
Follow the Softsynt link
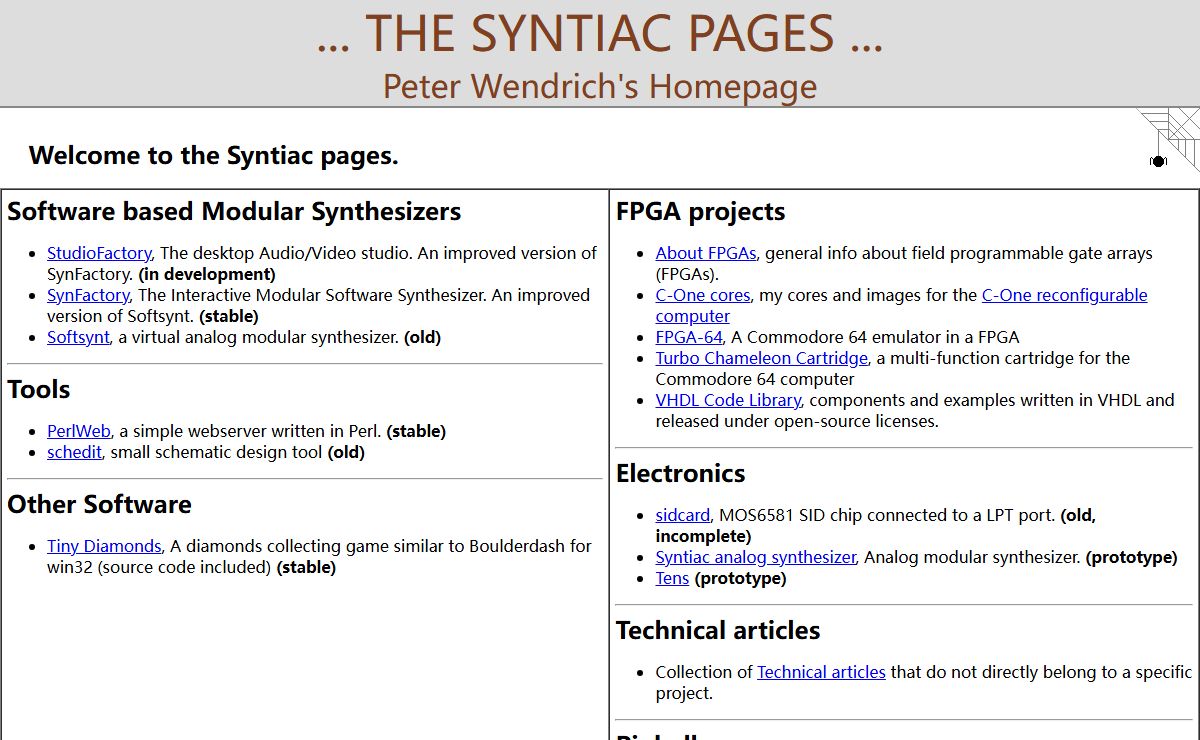point(78,337)
